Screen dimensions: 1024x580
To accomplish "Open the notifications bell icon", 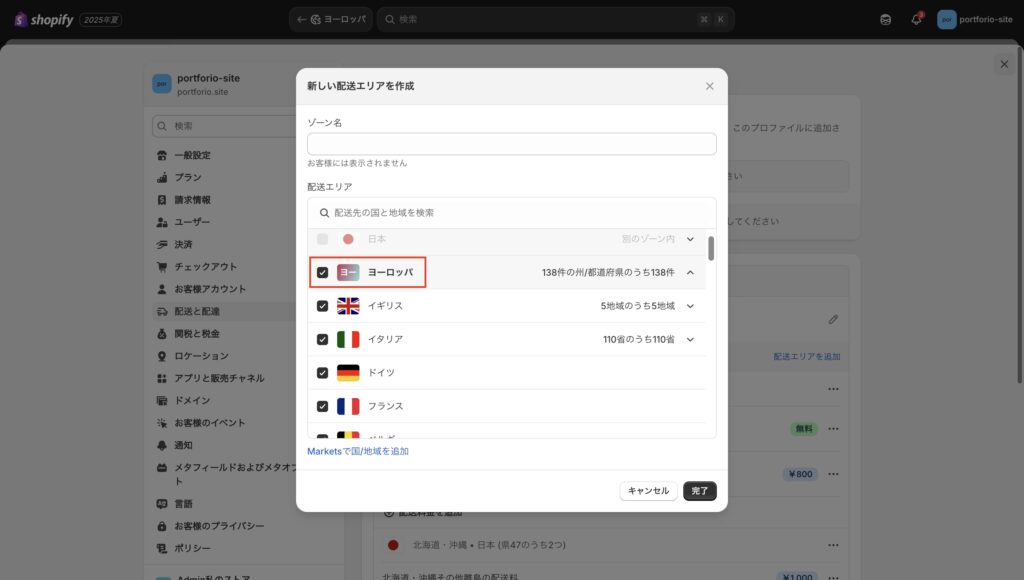I will tap(916, 19).
